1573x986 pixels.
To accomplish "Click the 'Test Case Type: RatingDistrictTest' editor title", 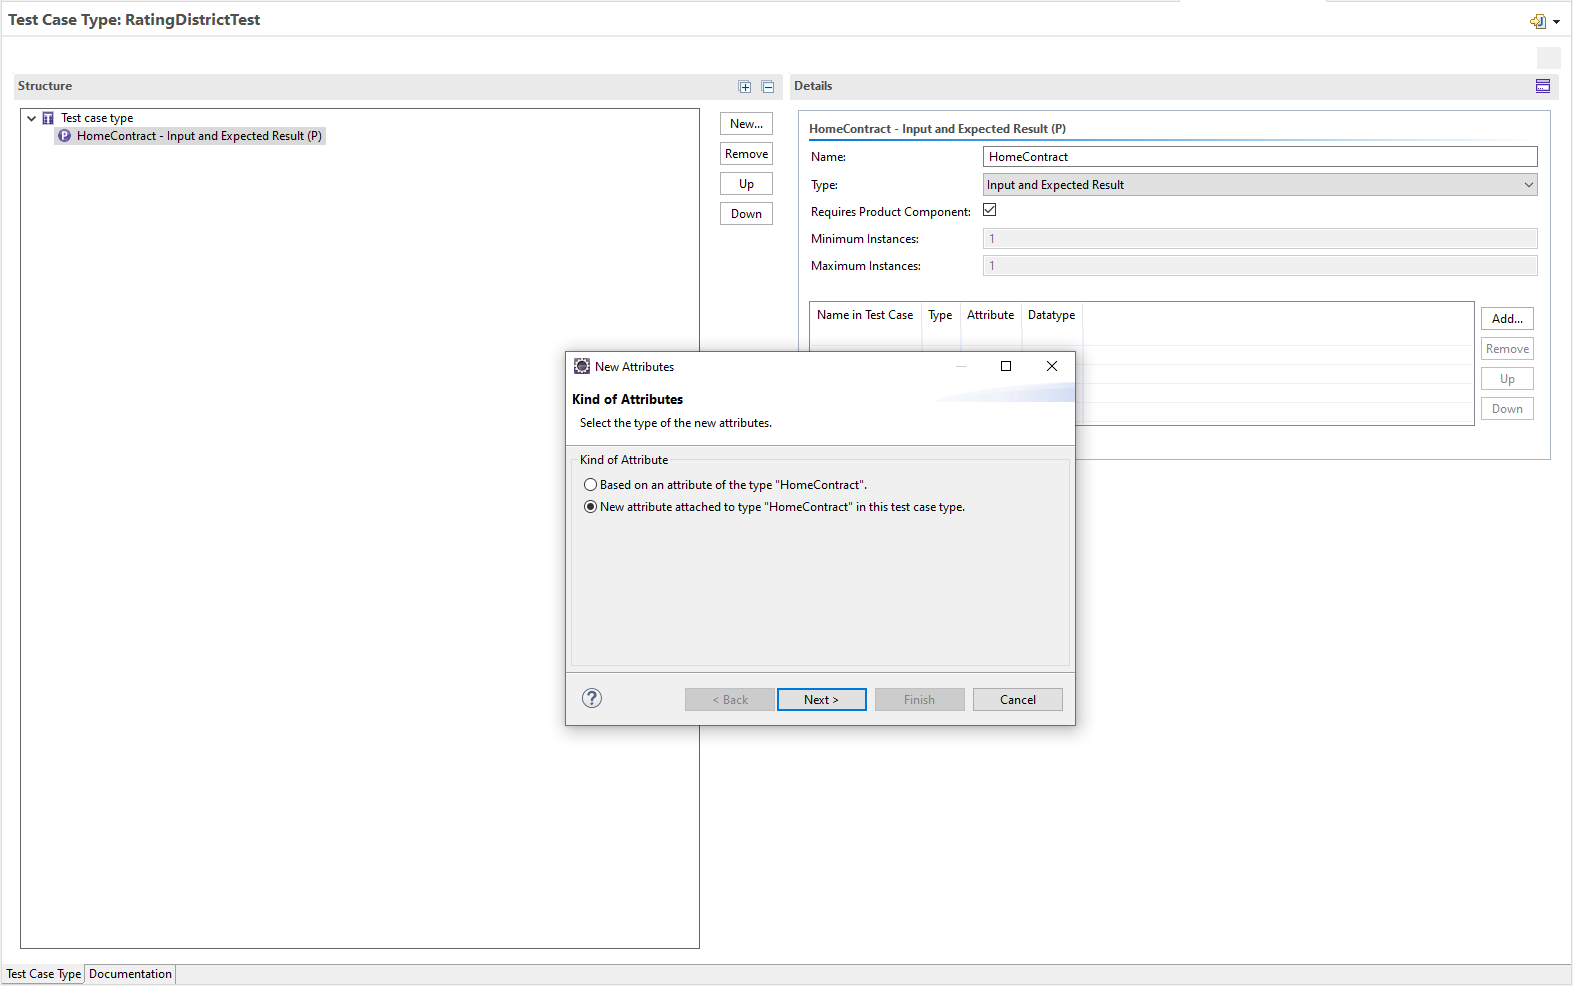I will pos(134,20).
